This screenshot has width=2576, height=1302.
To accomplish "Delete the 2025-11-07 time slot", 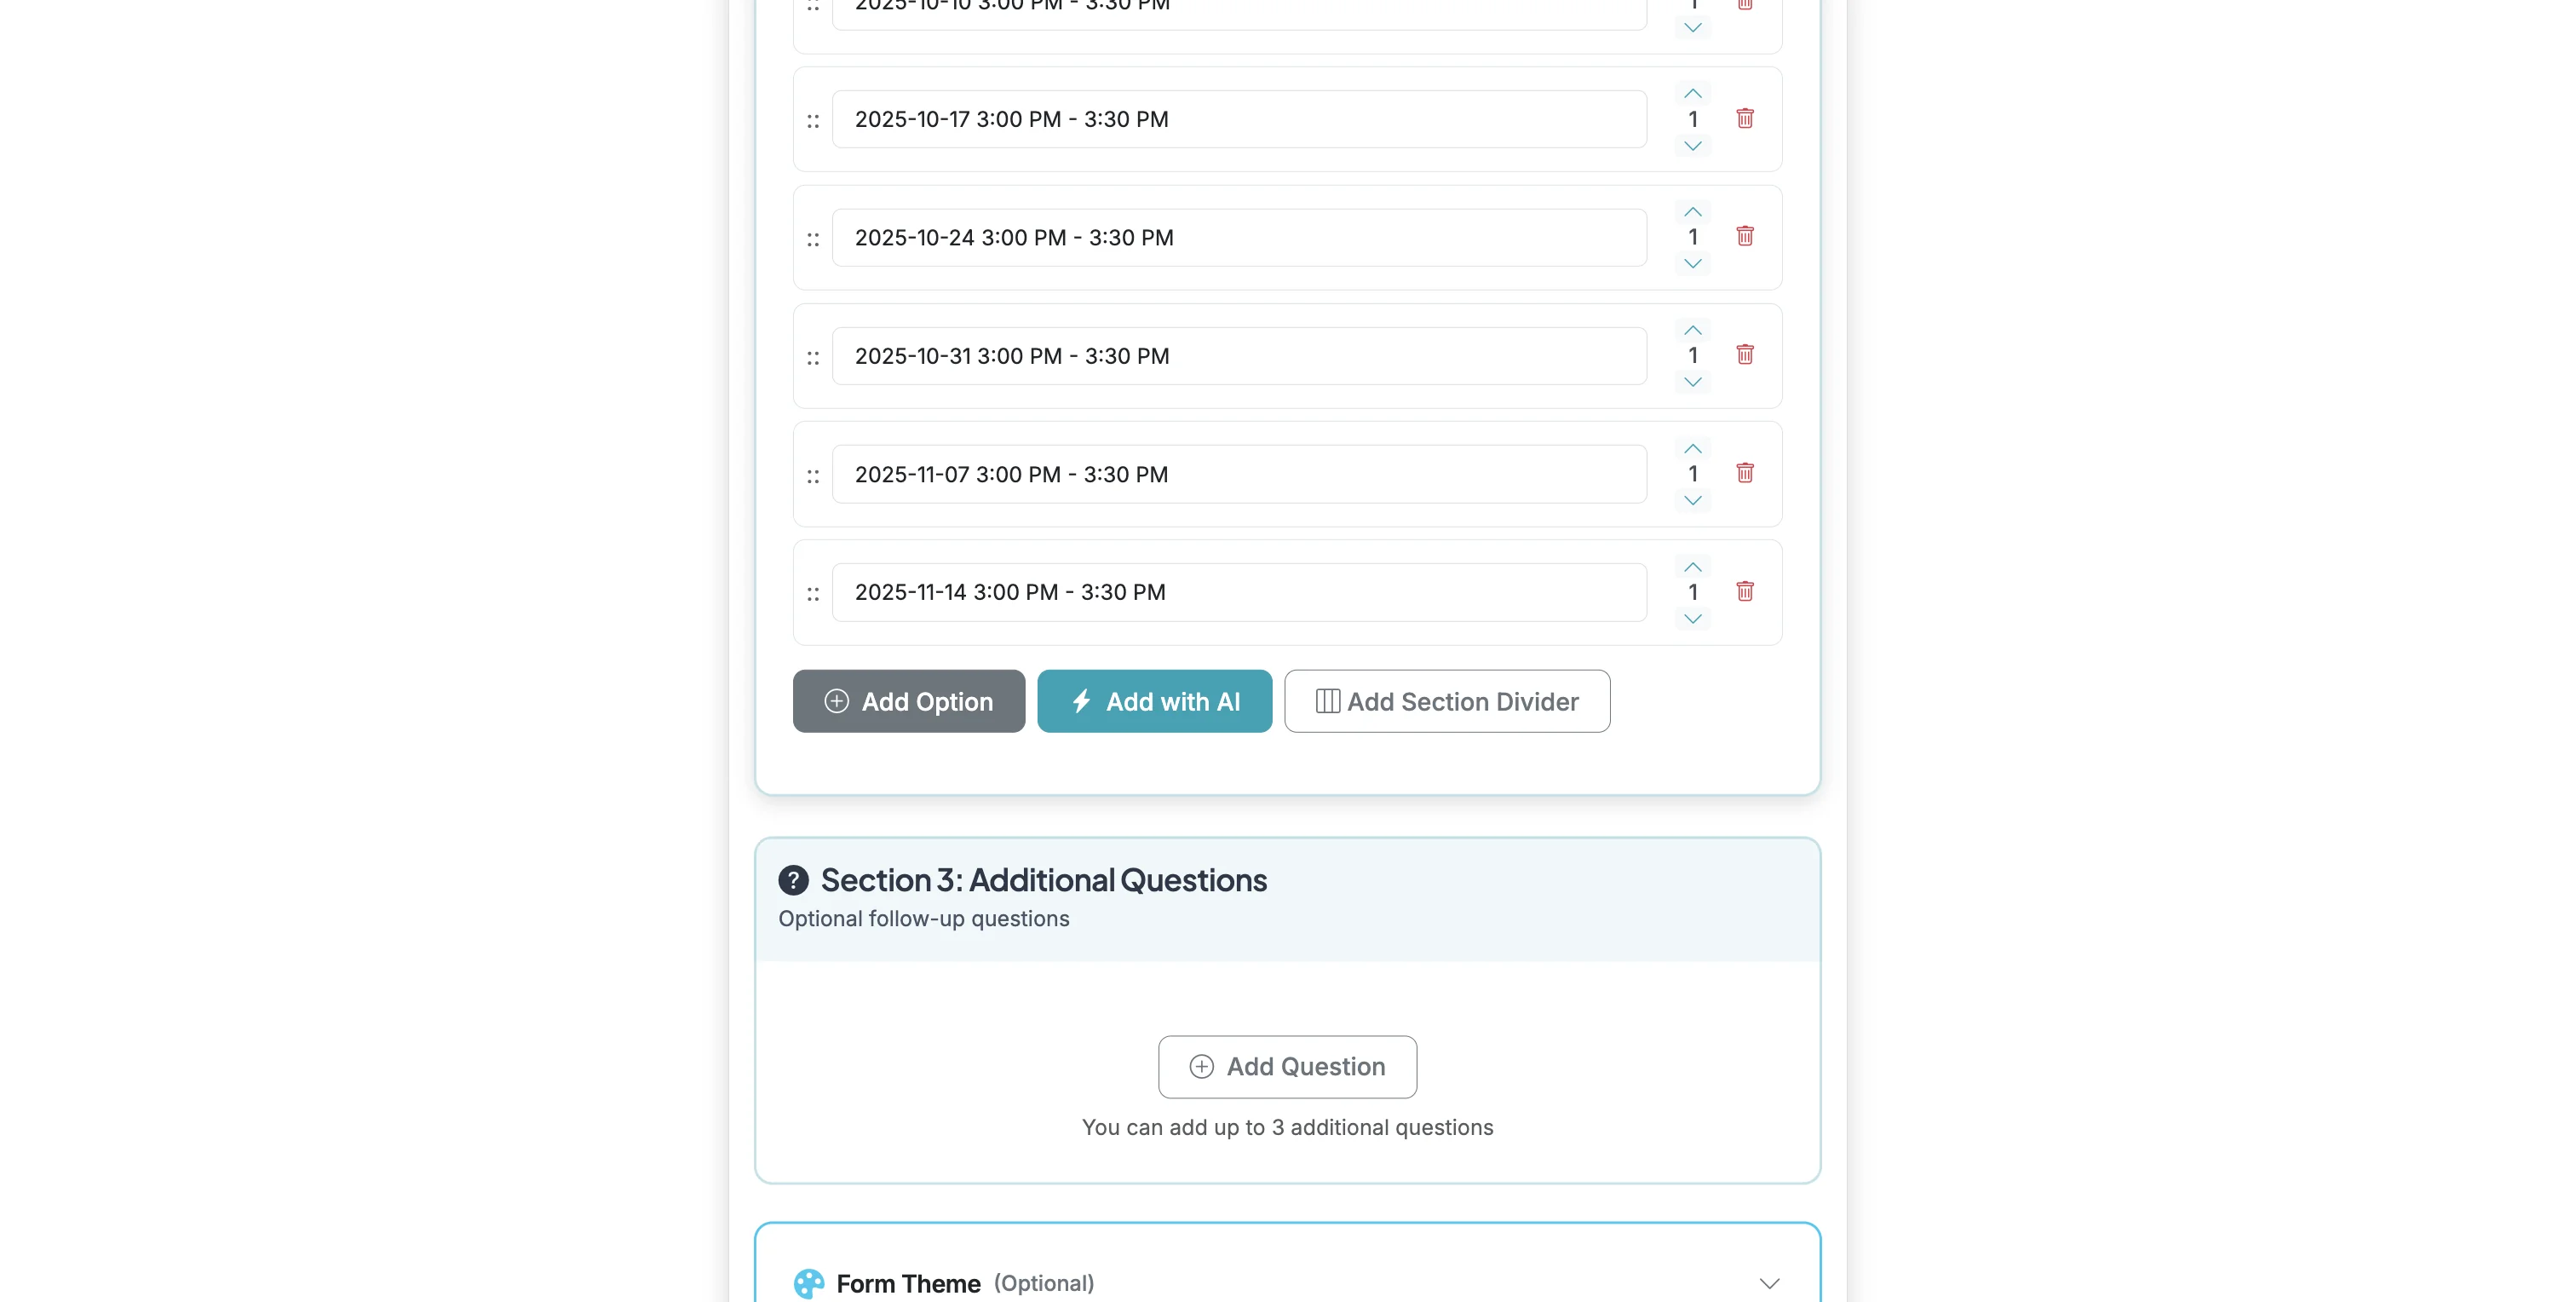I will pyautogui.click(x=1746, y=473).
